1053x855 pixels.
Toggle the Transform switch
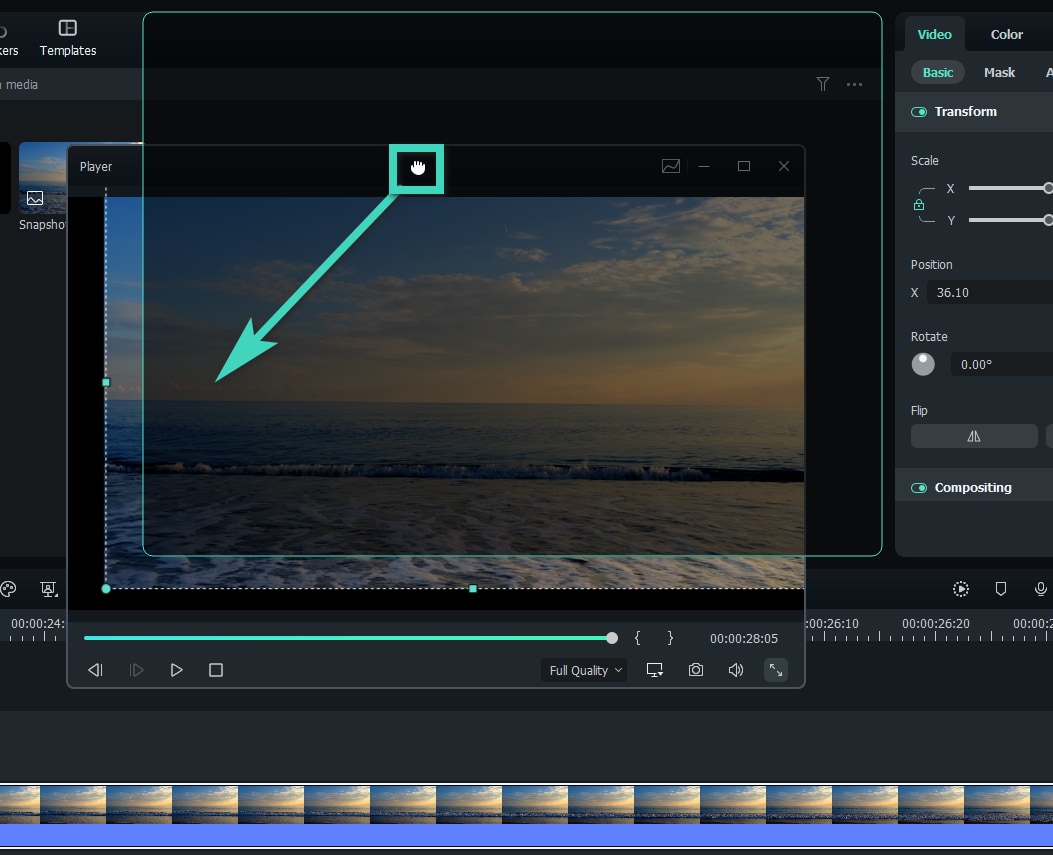coord(919,111)
